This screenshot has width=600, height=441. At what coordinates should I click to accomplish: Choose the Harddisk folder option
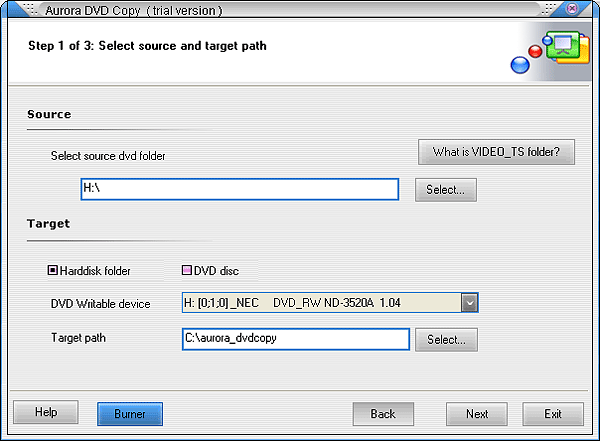(x=54, y=270)
